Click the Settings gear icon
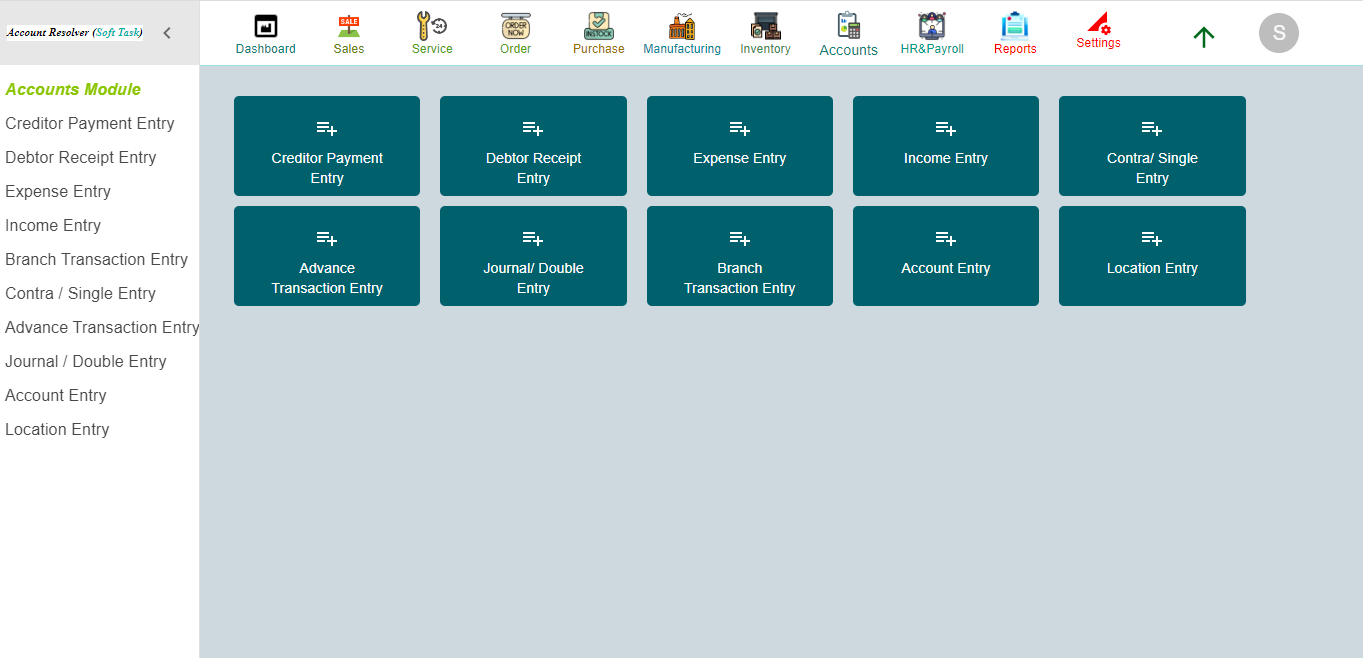Image resolution: width=1363 pixels, height=658 pixels. [x=1097, y=32]
